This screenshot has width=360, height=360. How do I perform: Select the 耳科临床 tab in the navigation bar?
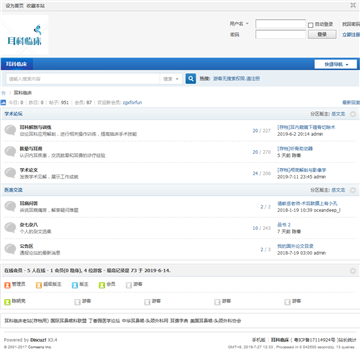tap(16, 64)
